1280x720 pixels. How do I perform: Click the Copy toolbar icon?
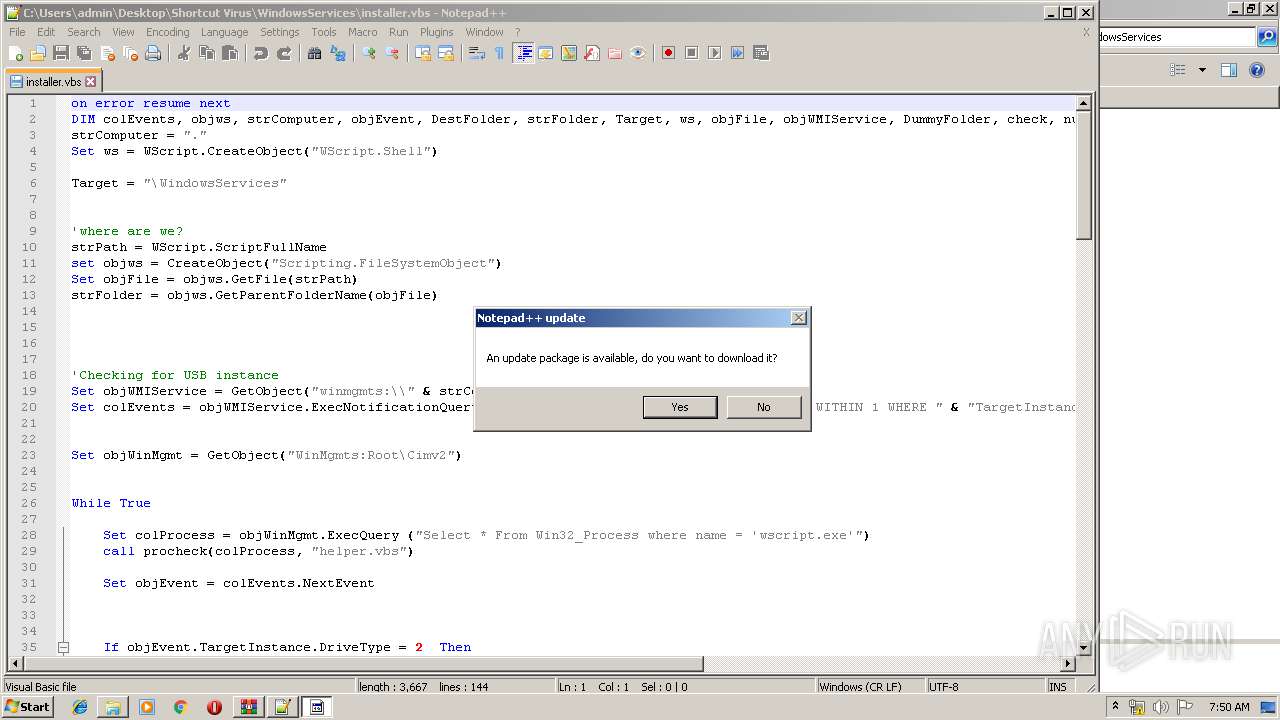(207, 53)
